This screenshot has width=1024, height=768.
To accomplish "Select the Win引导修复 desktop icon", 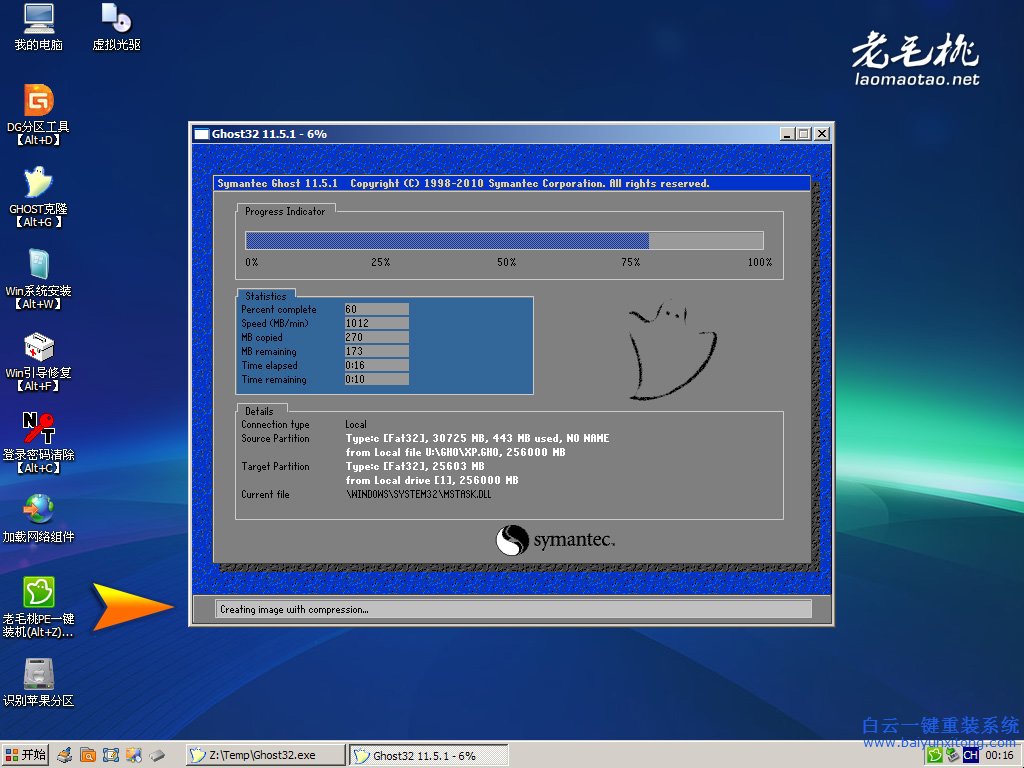I will coord(38,347).
